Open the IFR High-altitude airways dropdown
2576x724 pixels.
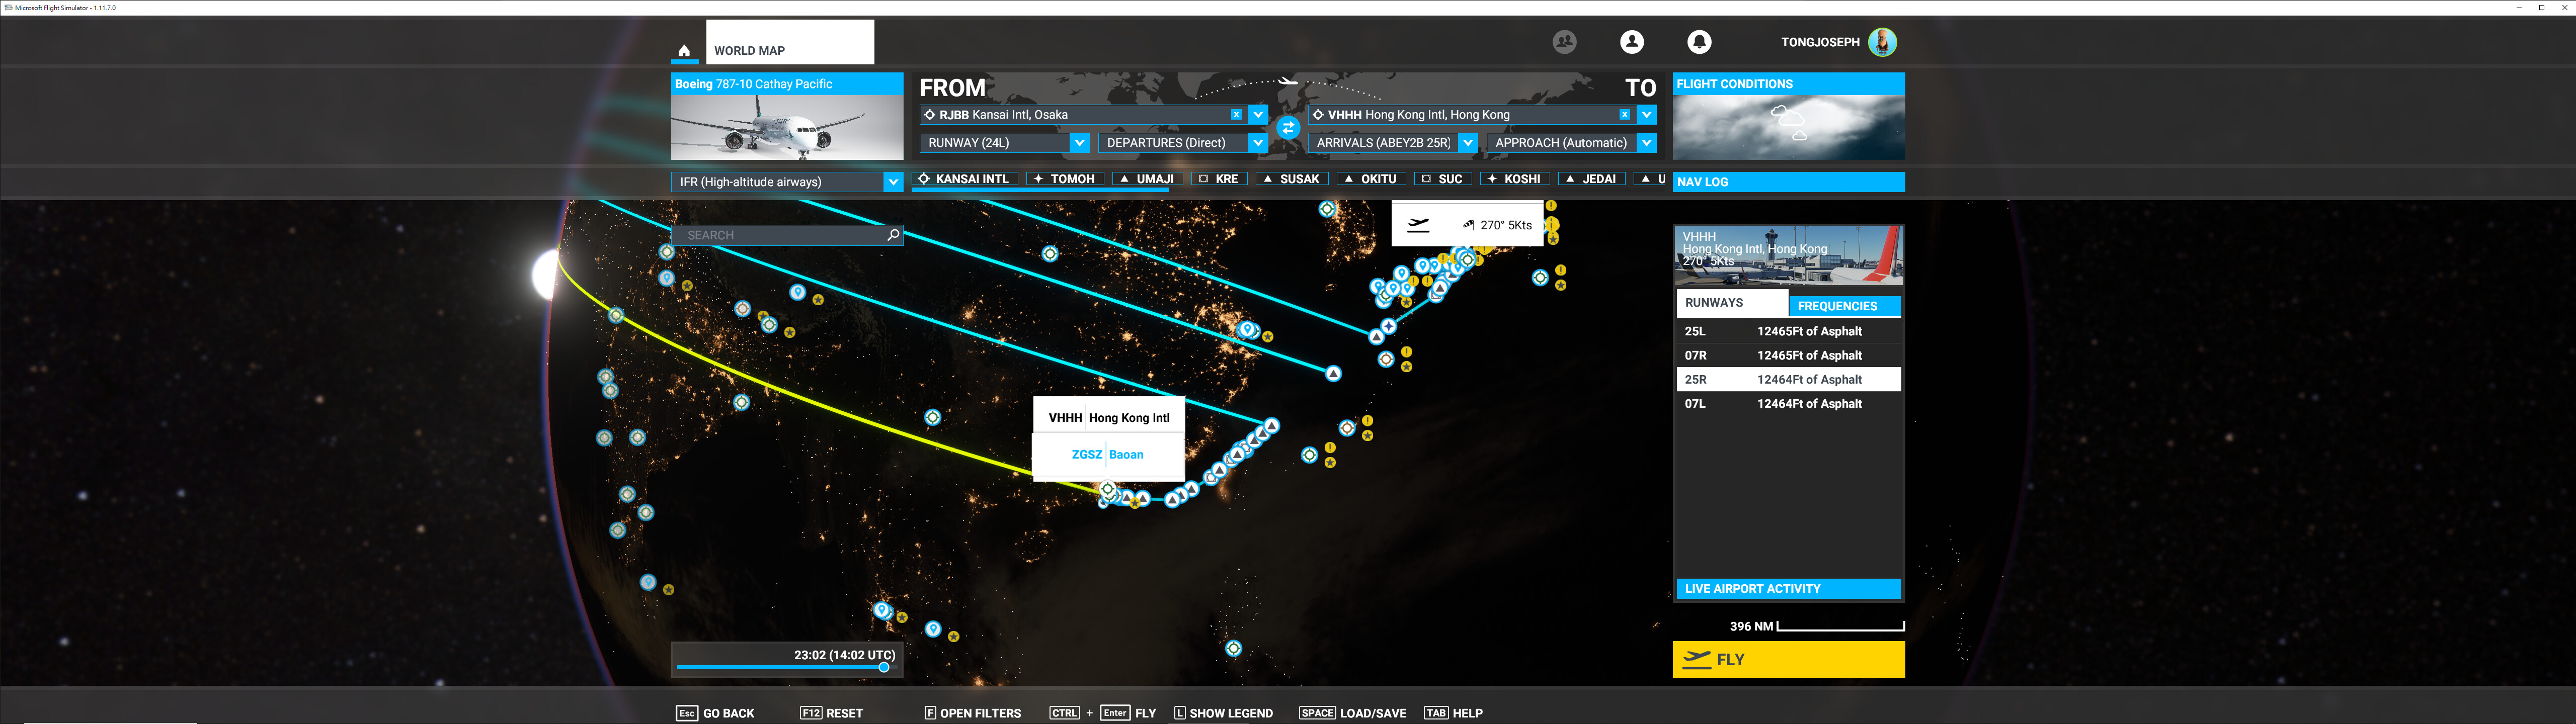[787, 182]
